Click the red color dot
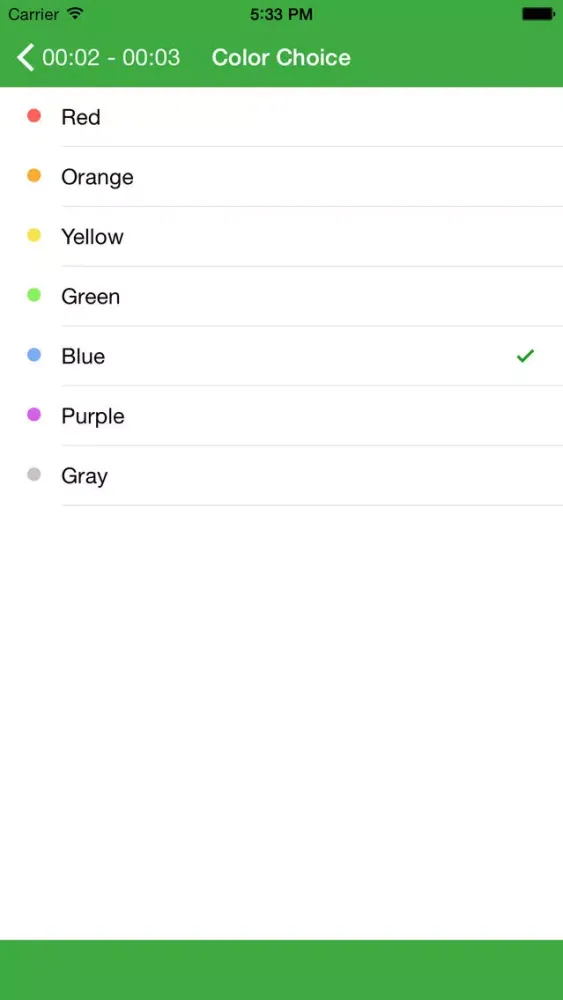This screenshot has width=563, height=1000. pyautogui.click(x=34, y=115)
